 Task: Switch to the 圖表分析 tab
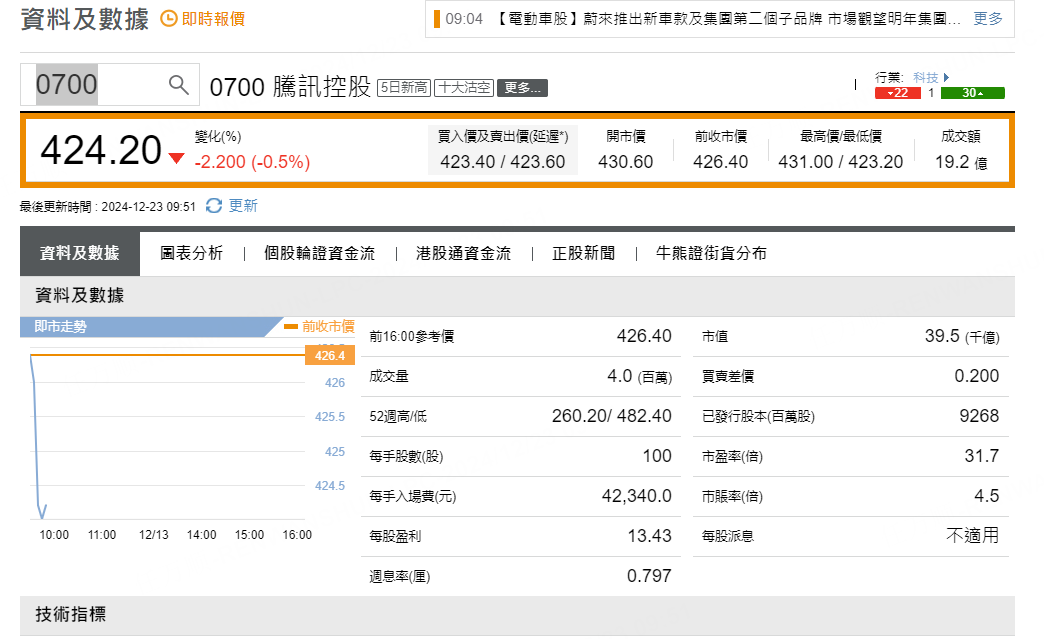(x=192, y=254)
